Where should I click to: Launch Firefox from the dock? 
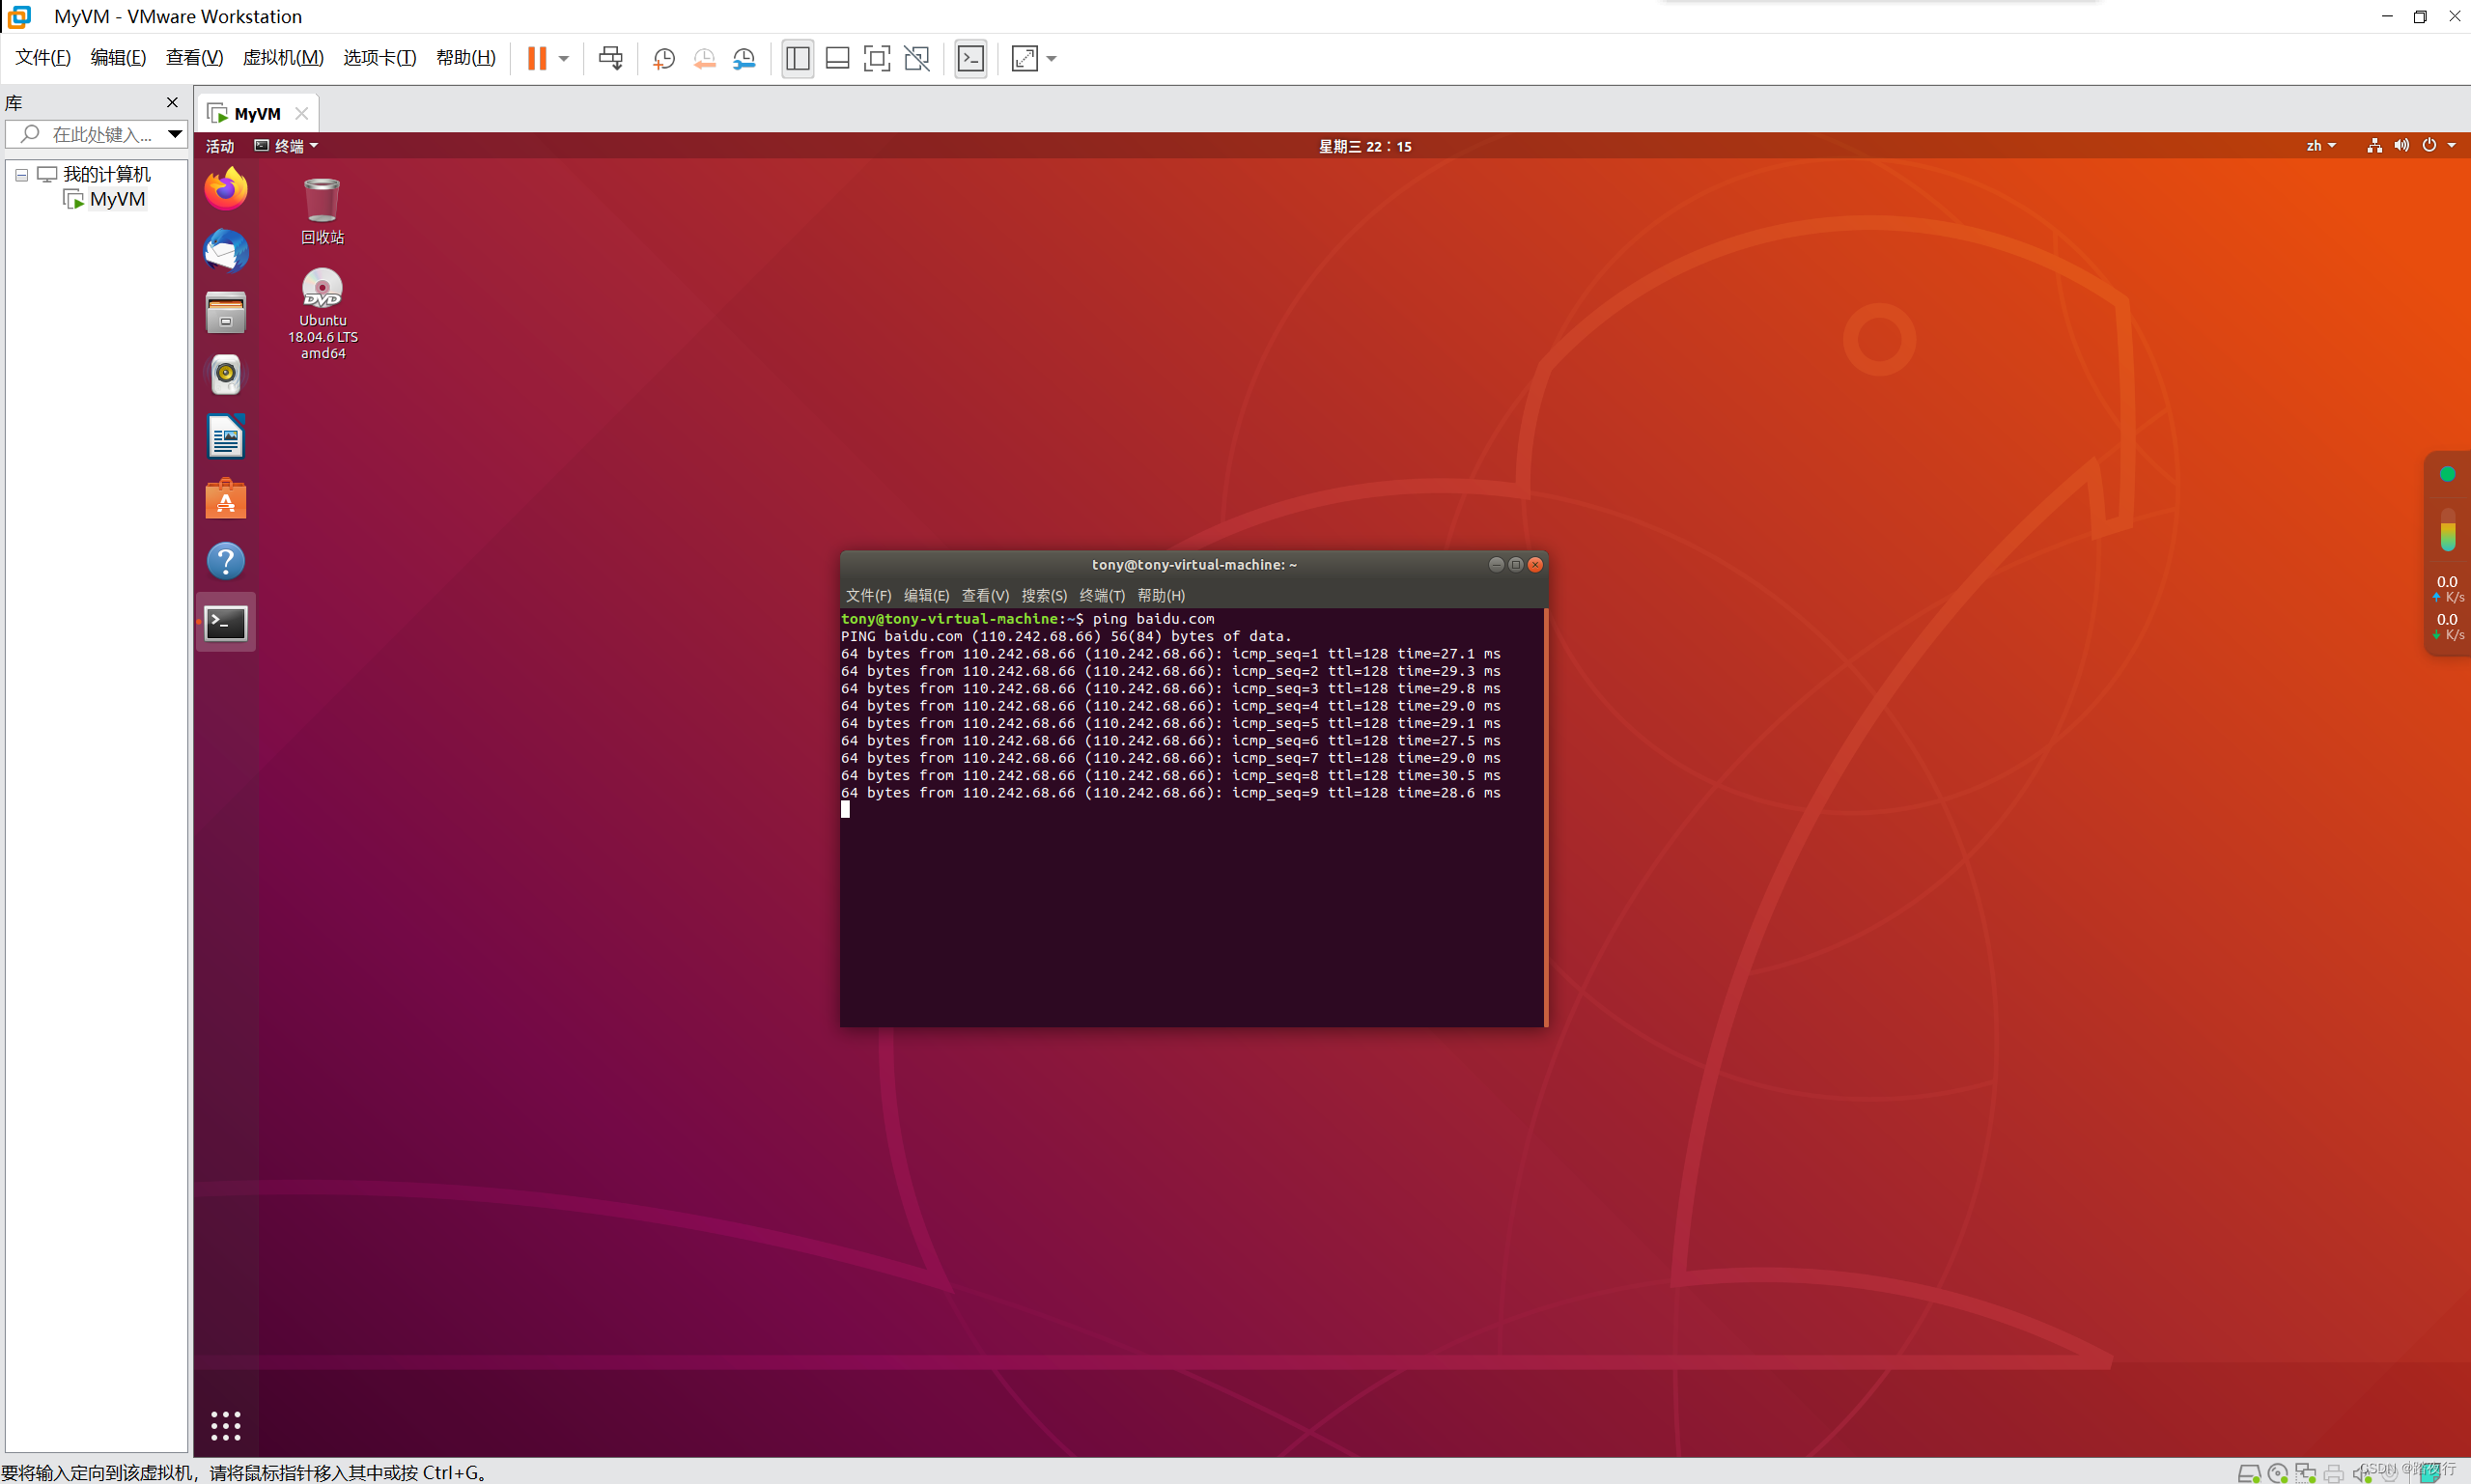coord(226,188)
